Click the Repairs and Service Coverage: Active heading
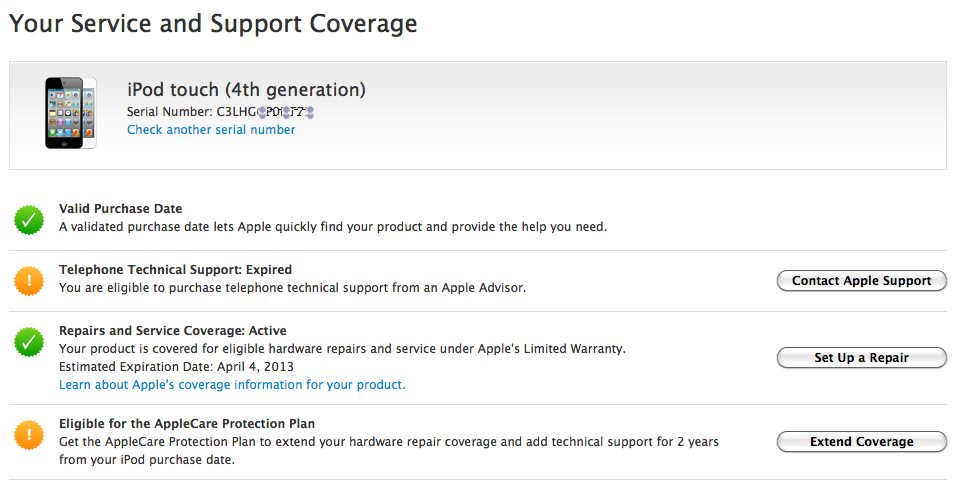This screenshot has height=492, width=957. tap(173, 331)
